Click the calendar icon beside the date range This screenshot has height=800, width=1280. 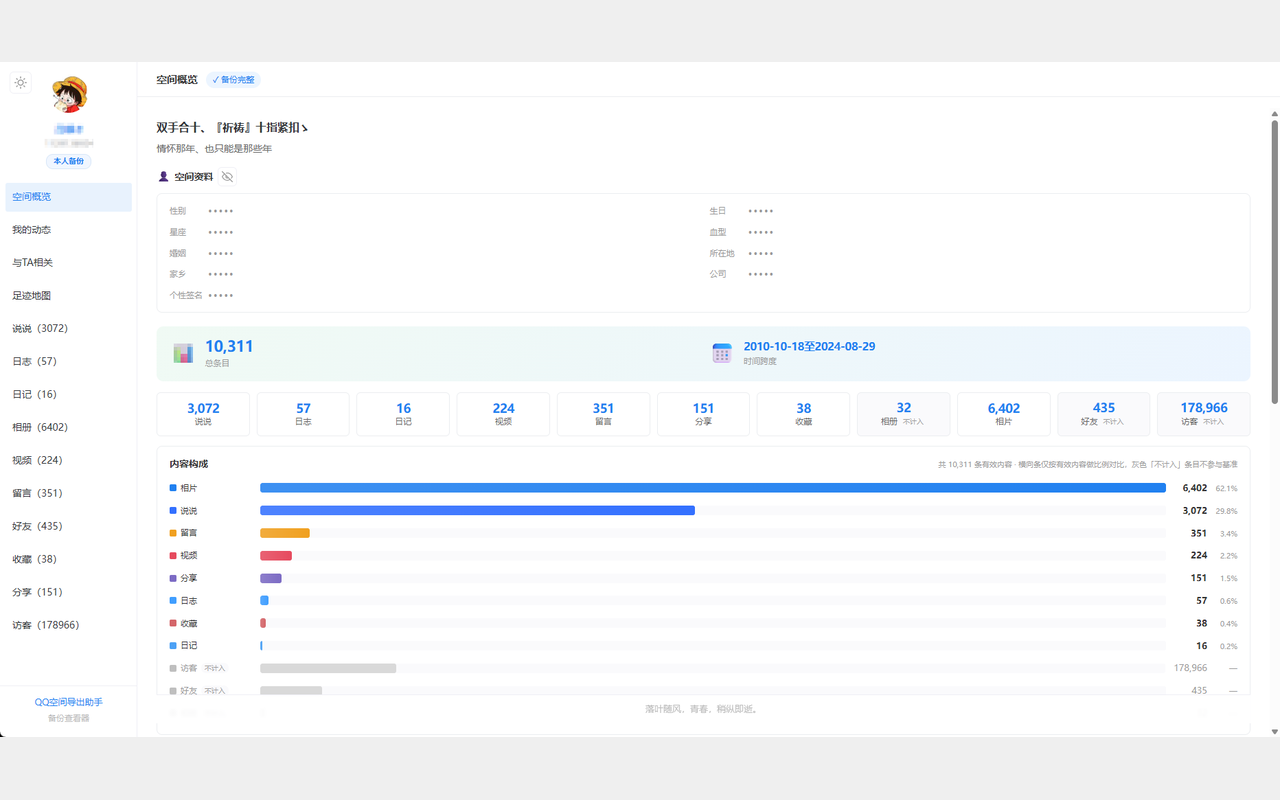pyautogui.click(x=722, y=353)
